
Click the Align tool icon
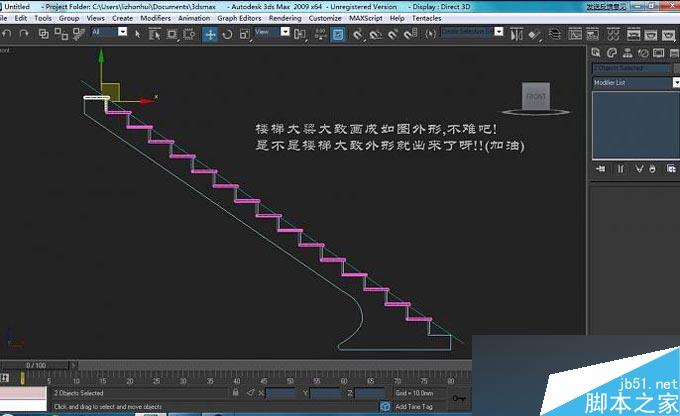point(535,34)
